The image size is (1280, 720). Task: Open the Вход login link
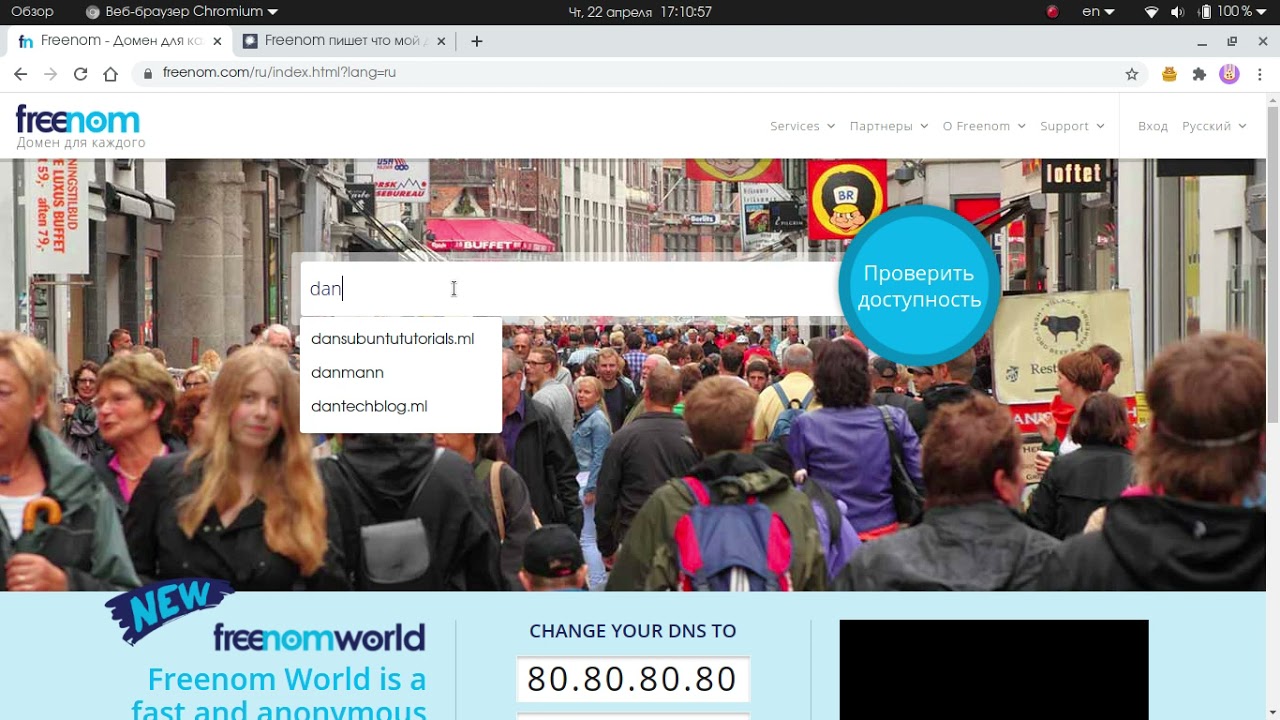coord(1152,126)
